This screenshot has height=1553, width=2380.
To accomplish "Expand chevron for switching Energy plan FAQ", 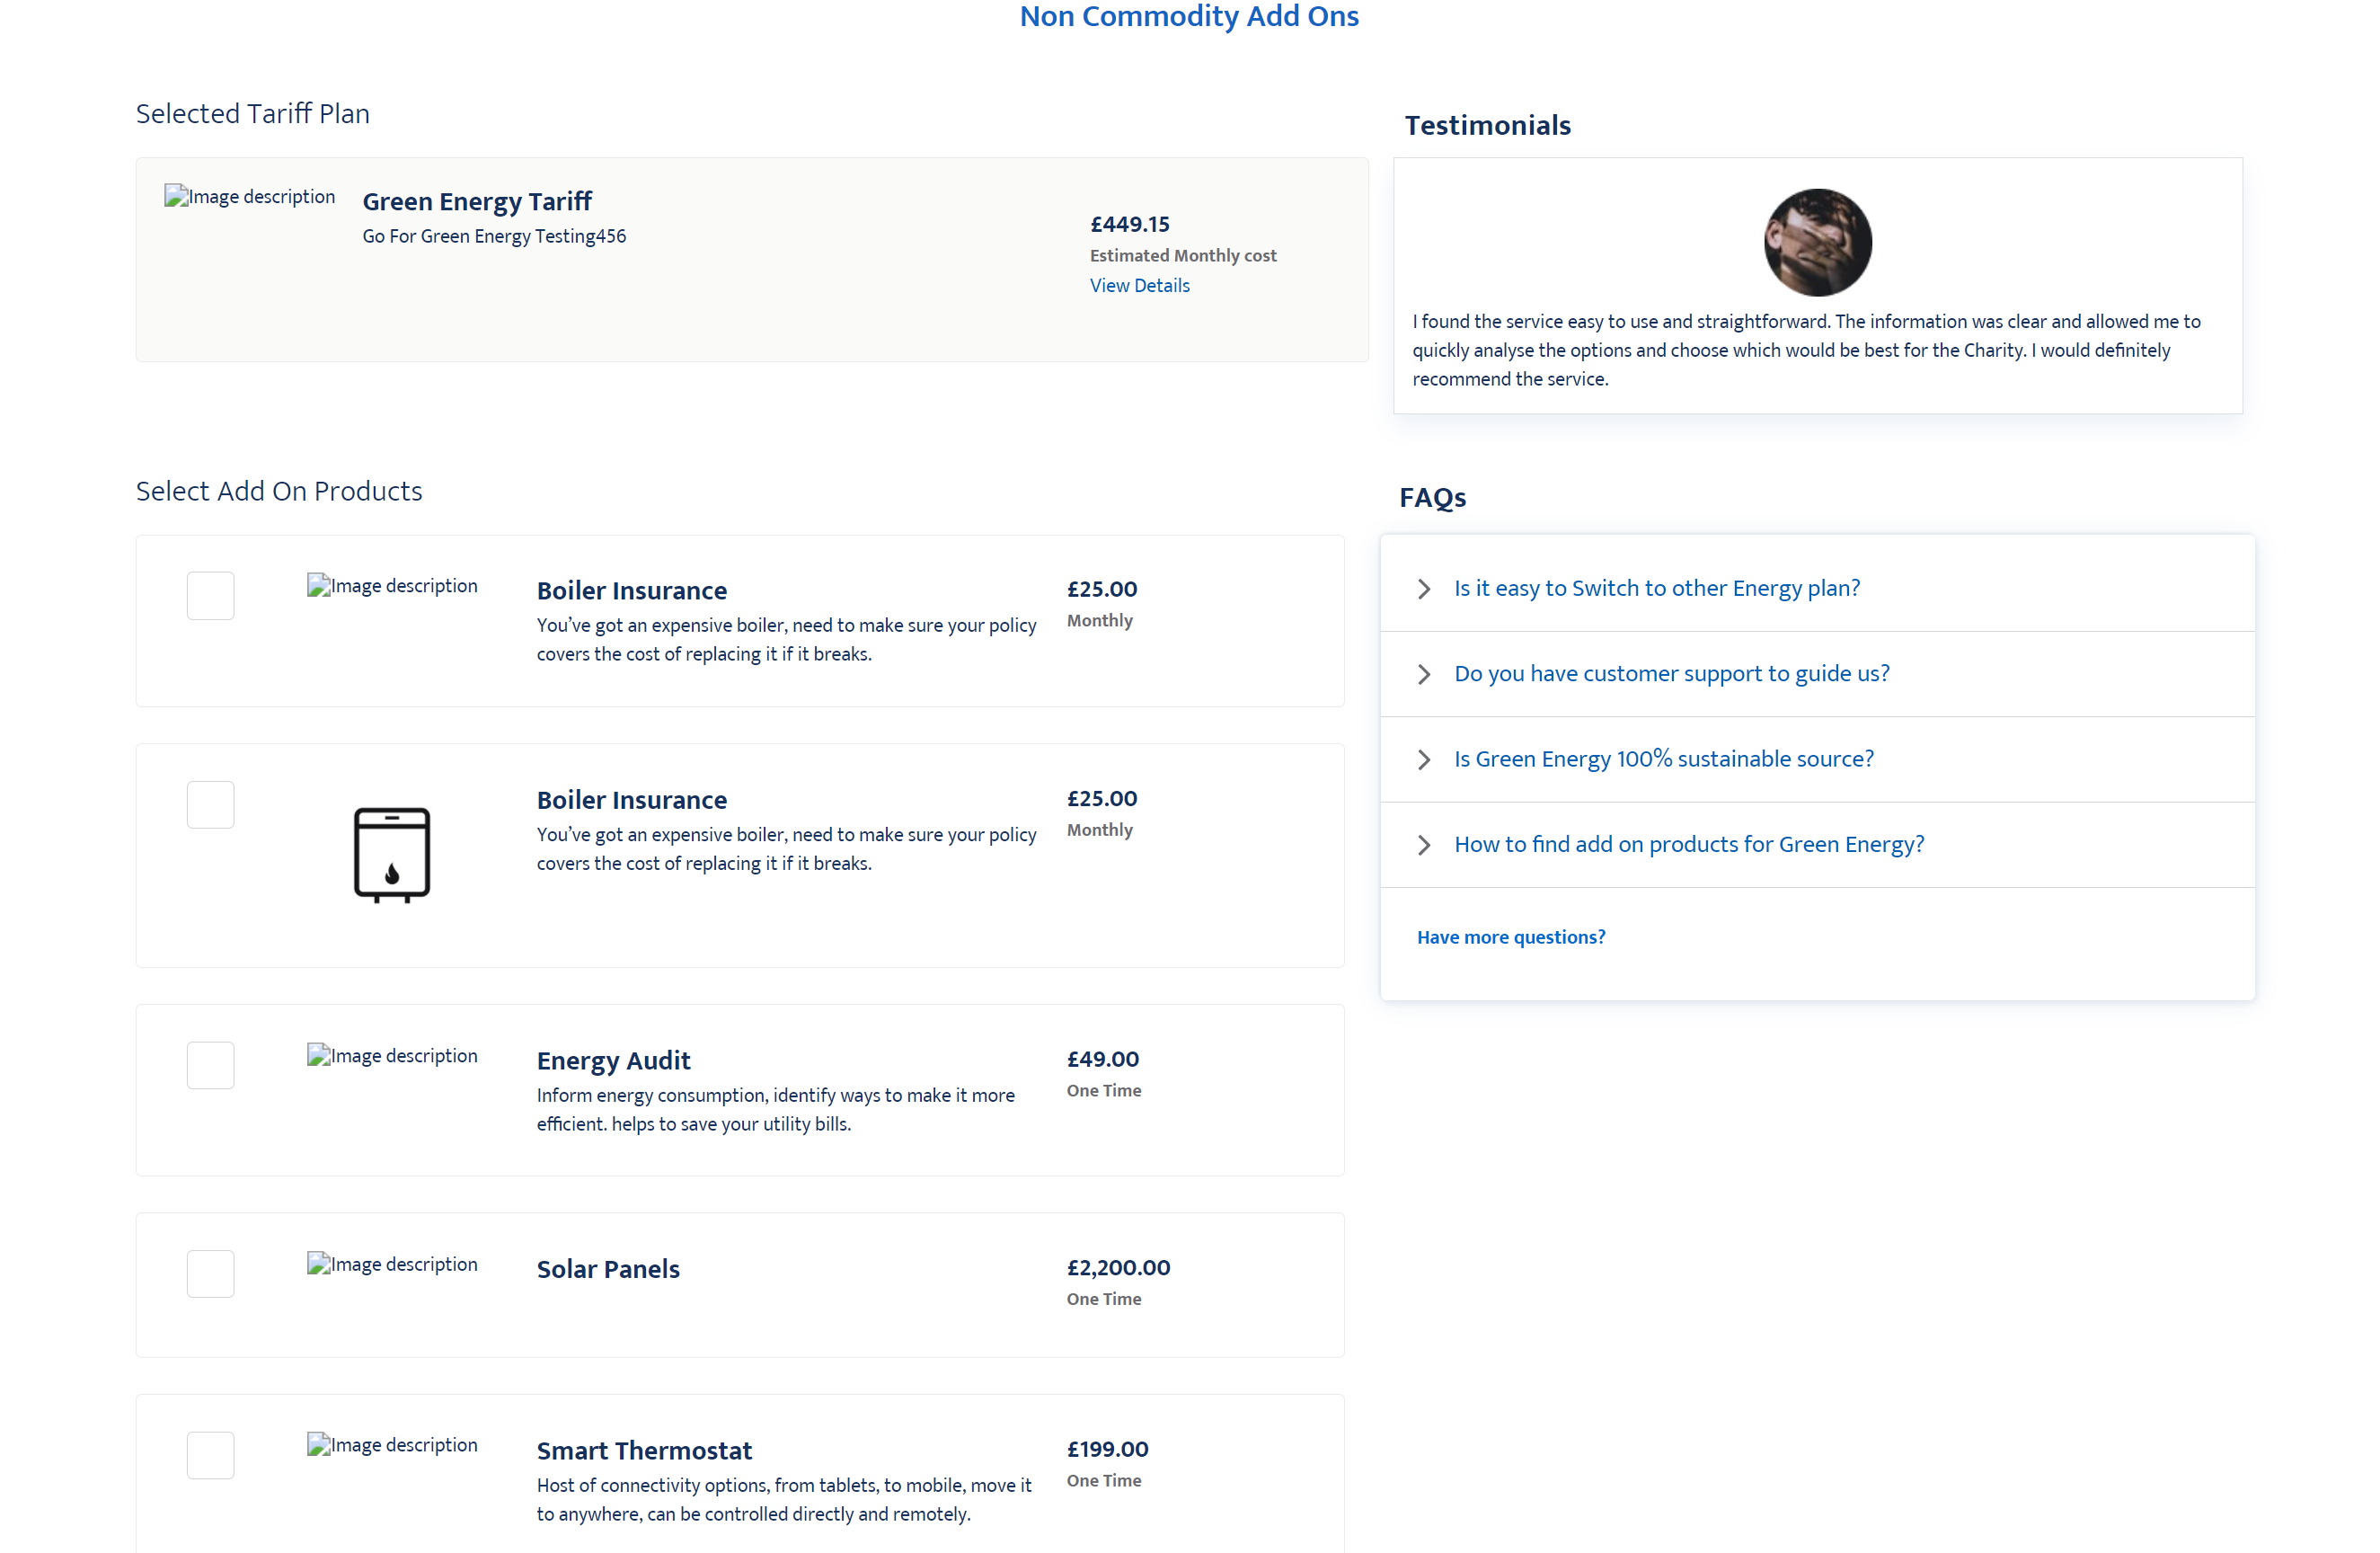I will 1424,589.
